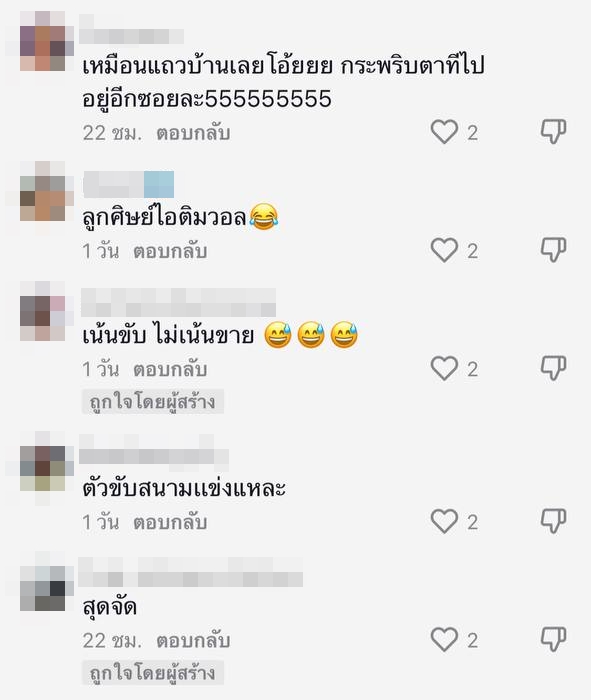Dislike the ตัวขับสนามแข่งแหละ comment
Image resolution: width=591 pixels, height=700 pixels.
[554, 521]
